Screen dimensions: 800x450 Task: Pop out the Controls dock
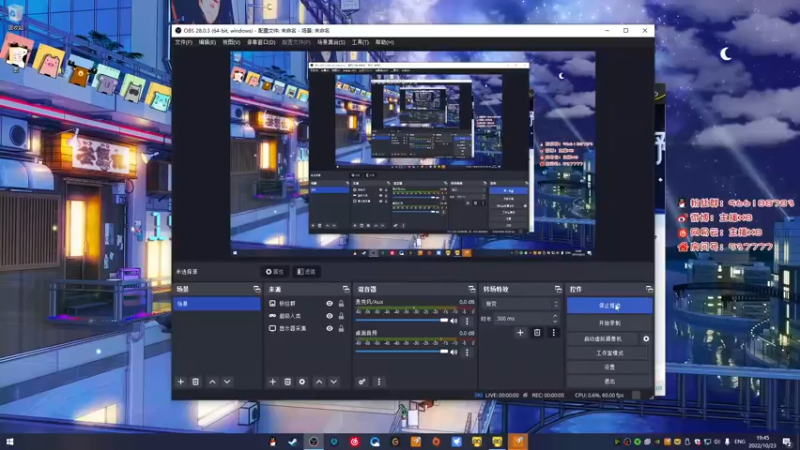pos(649,289)
